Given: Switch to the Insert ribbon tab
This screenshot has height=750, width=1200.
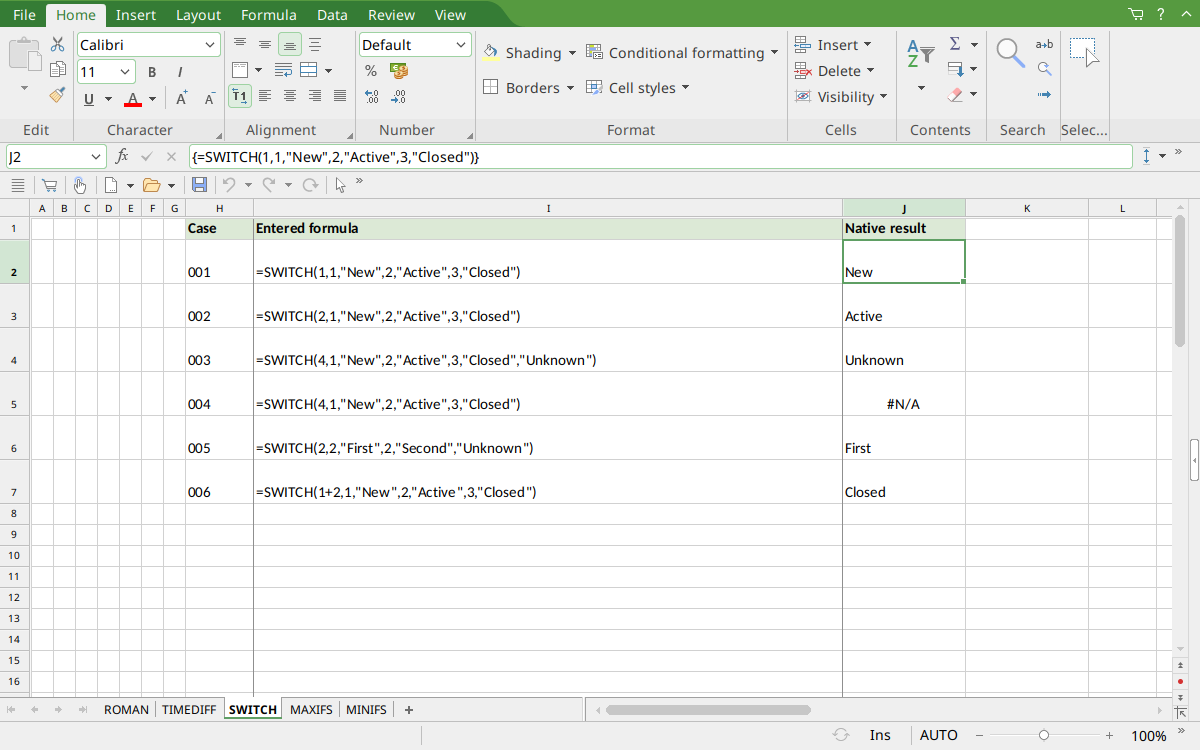Looking at the screenshot, I should coord(135,14).
